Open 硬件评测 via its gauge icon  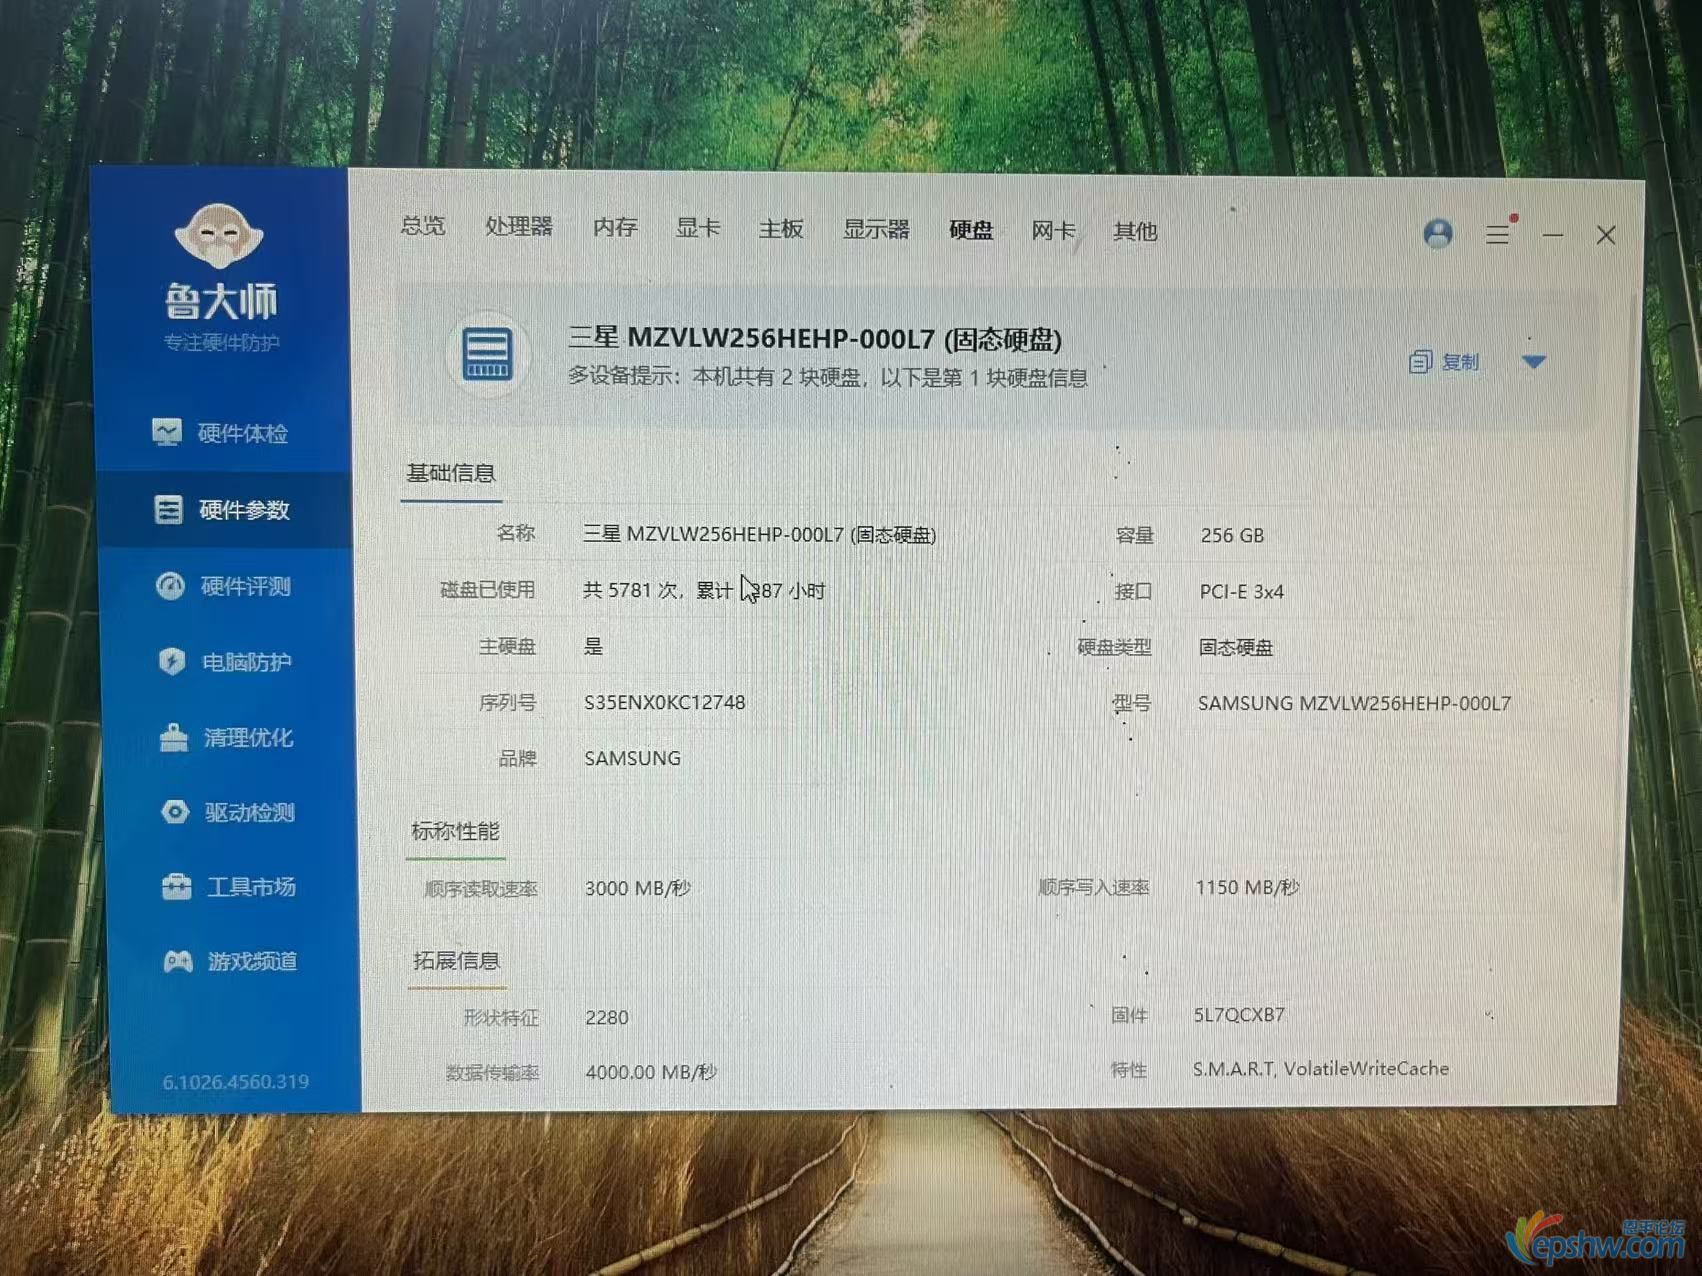(x=170, y=586)
